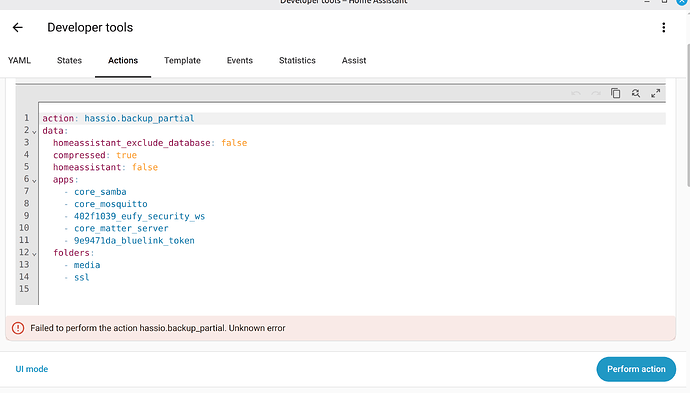690x393 pixels.
Task: Click the 402f1039_eufy_security_ws entry
Action: coord(139,217)
